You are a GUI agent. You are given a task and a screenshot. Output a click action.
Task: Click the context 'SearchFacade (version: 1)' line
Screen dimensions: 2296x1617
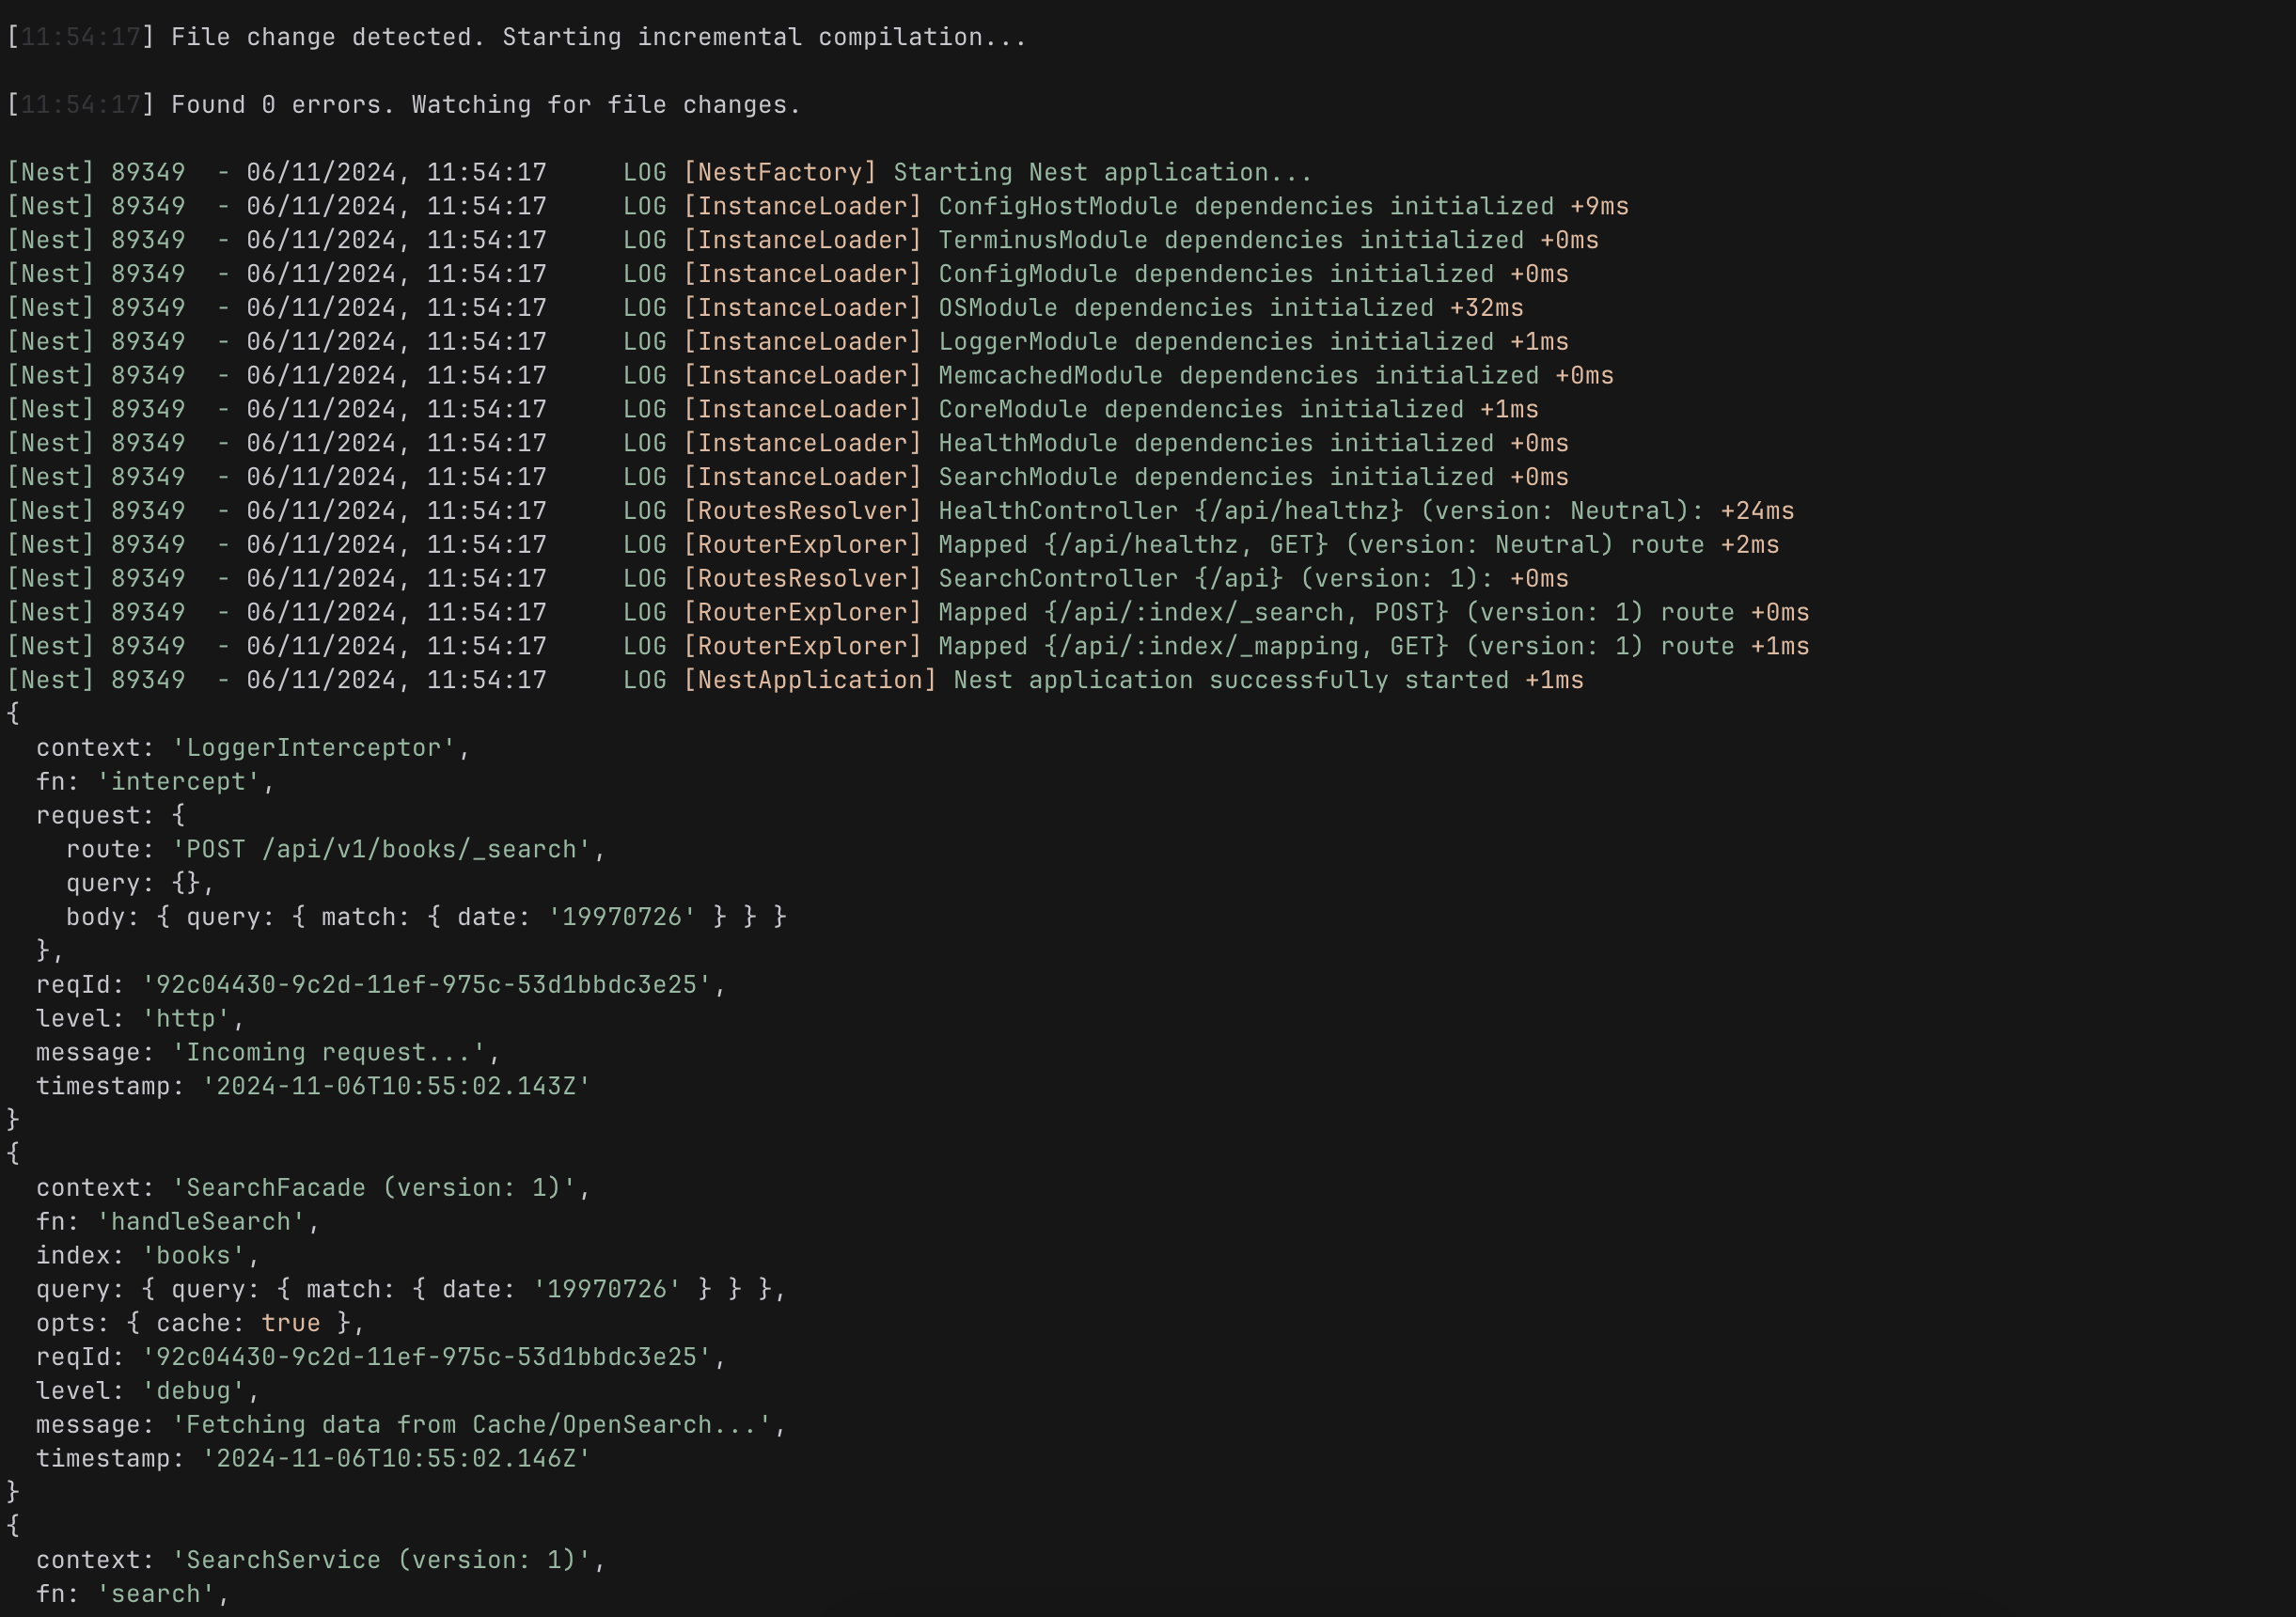(313, 1188)
